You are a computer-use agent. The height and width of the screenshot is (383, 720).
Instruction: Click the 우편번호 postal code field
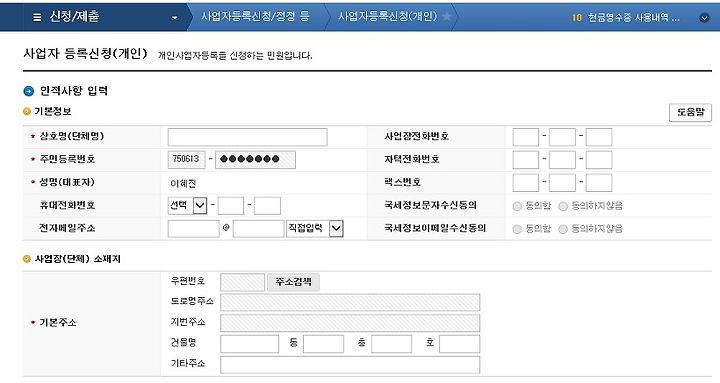(x=242, y=282)
